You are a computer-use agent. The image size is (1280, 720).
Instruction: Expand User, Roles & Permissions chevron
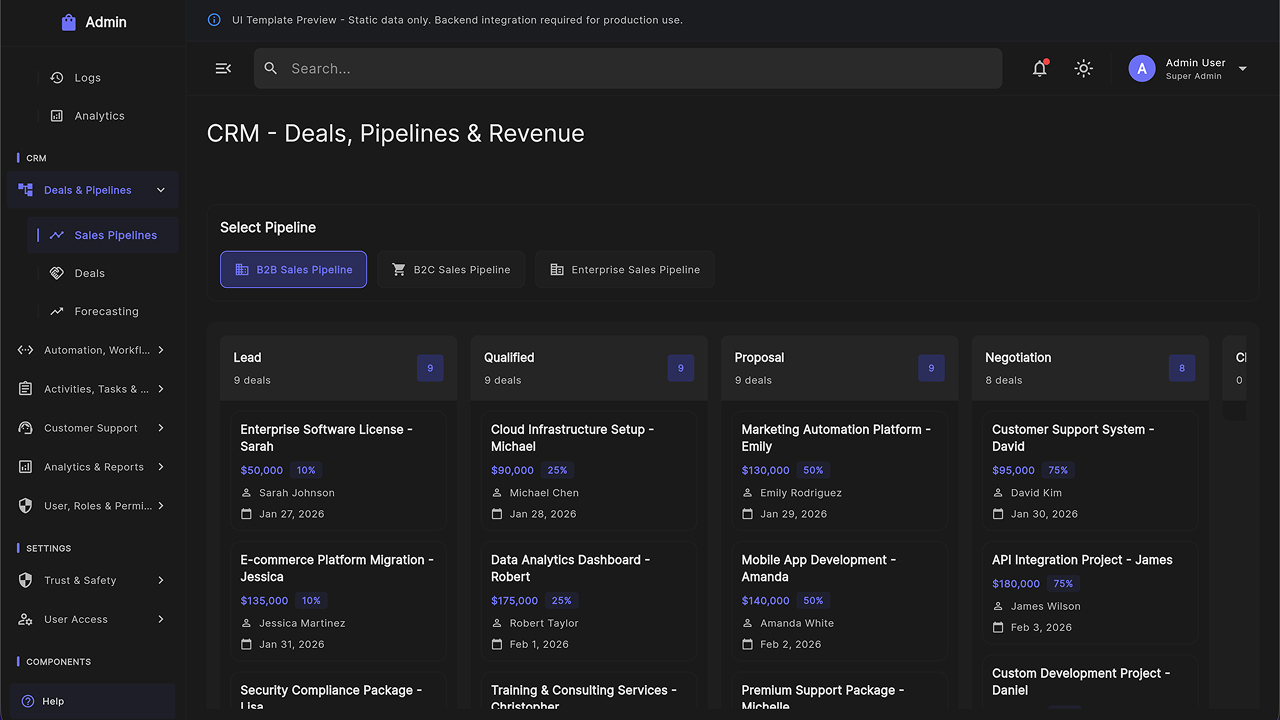pos(161,506)
